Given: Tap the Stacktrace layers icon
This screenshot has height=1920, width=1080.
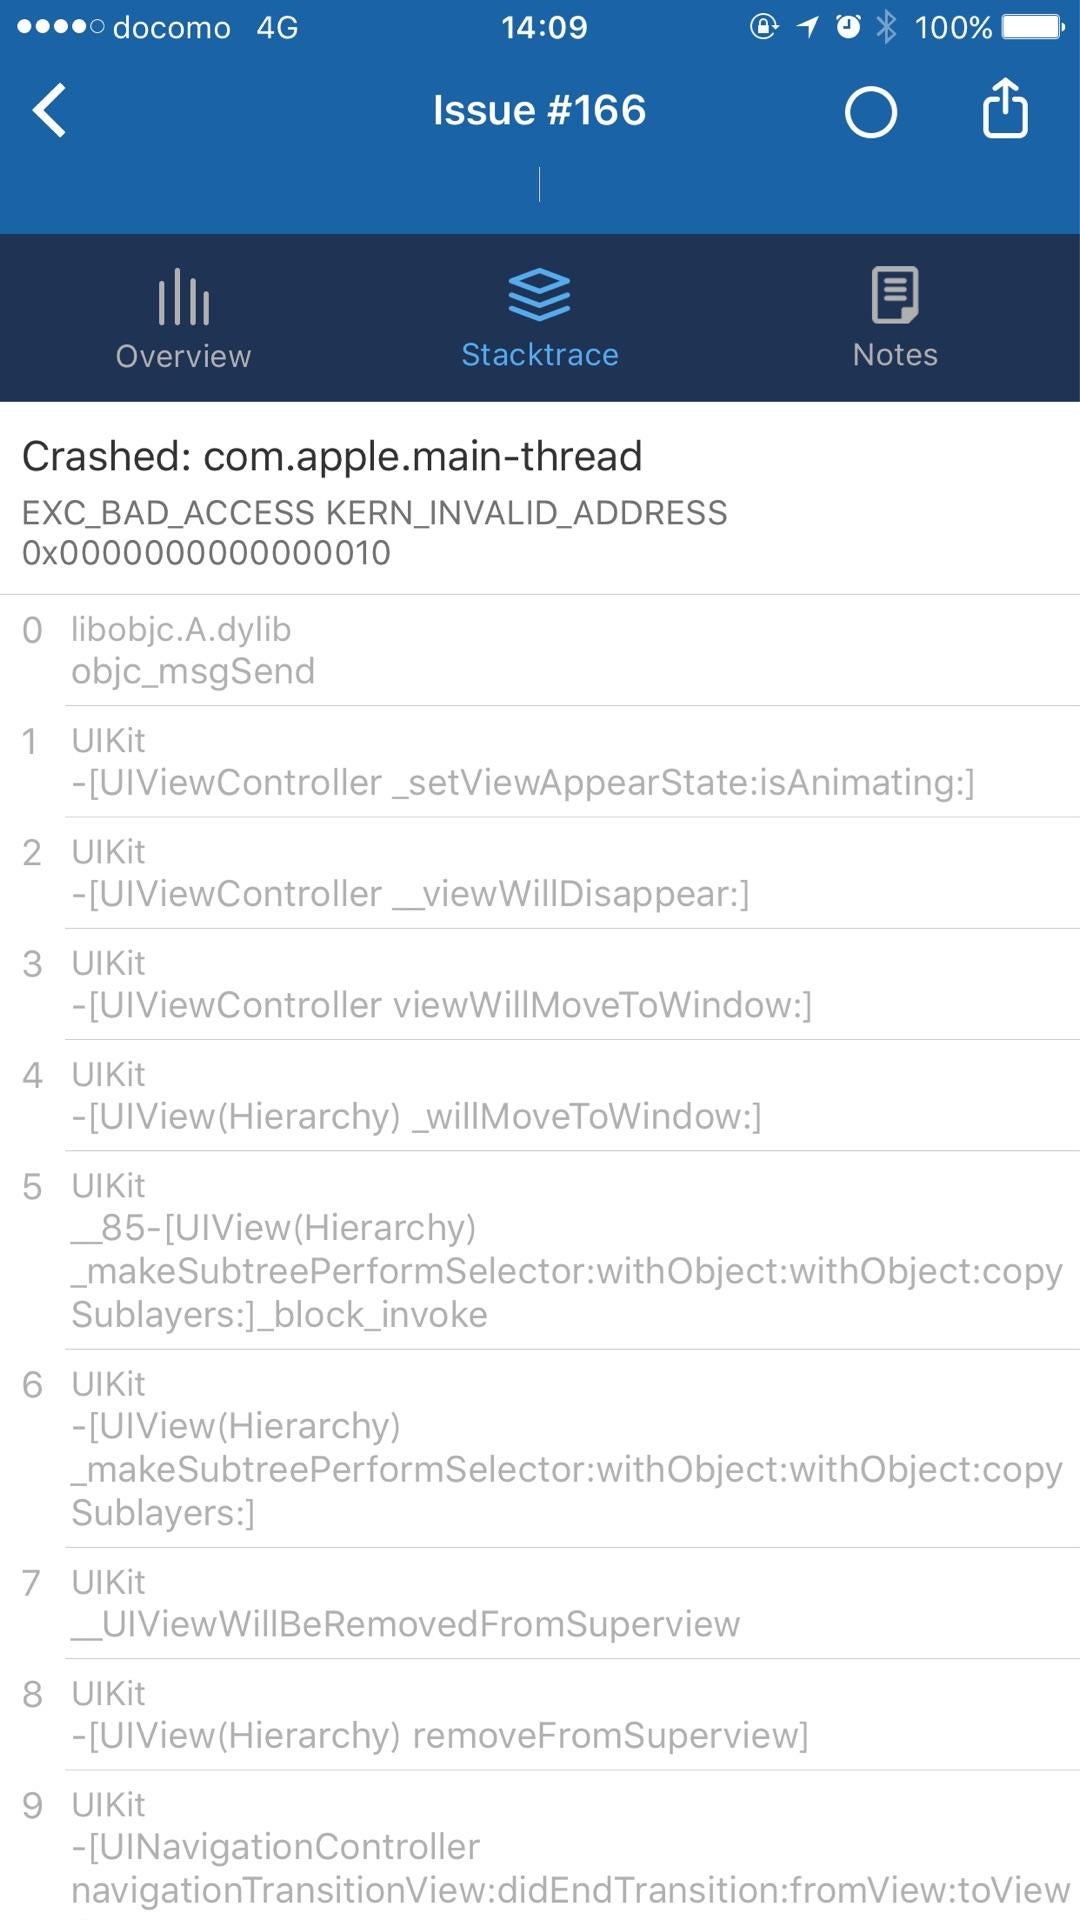Looking at the screenshot, I should [539, 295].
